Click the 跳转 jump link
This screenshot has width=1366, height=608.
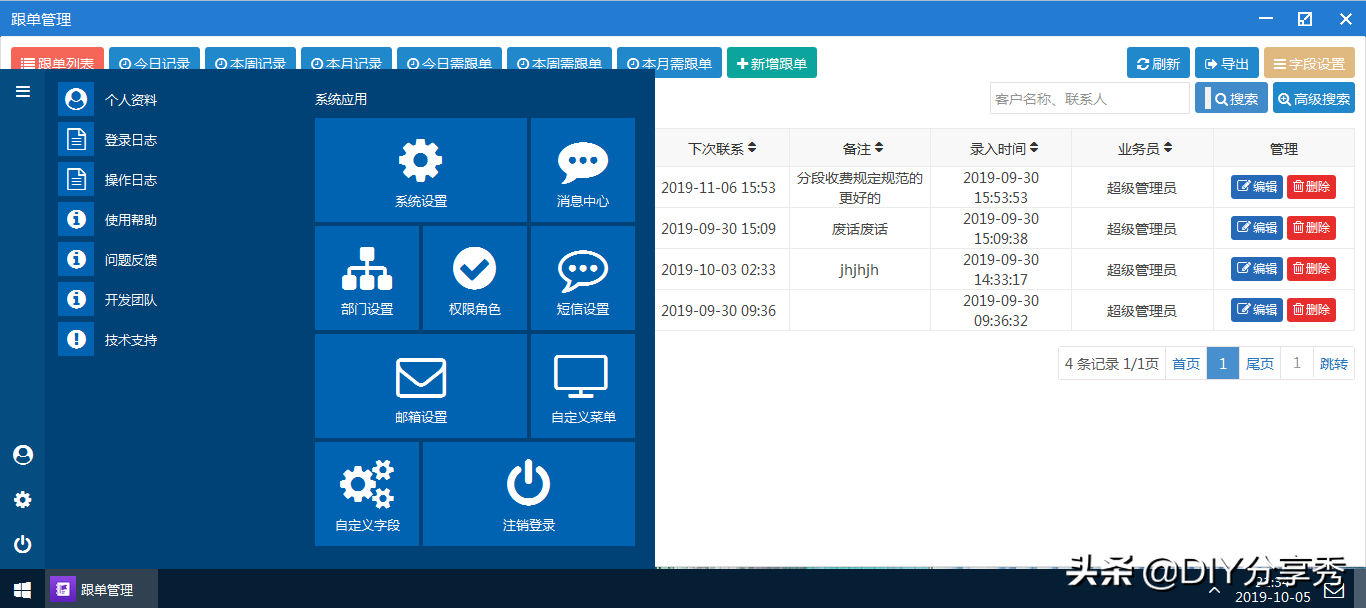pyautogui.click(x=1334, y=363)
